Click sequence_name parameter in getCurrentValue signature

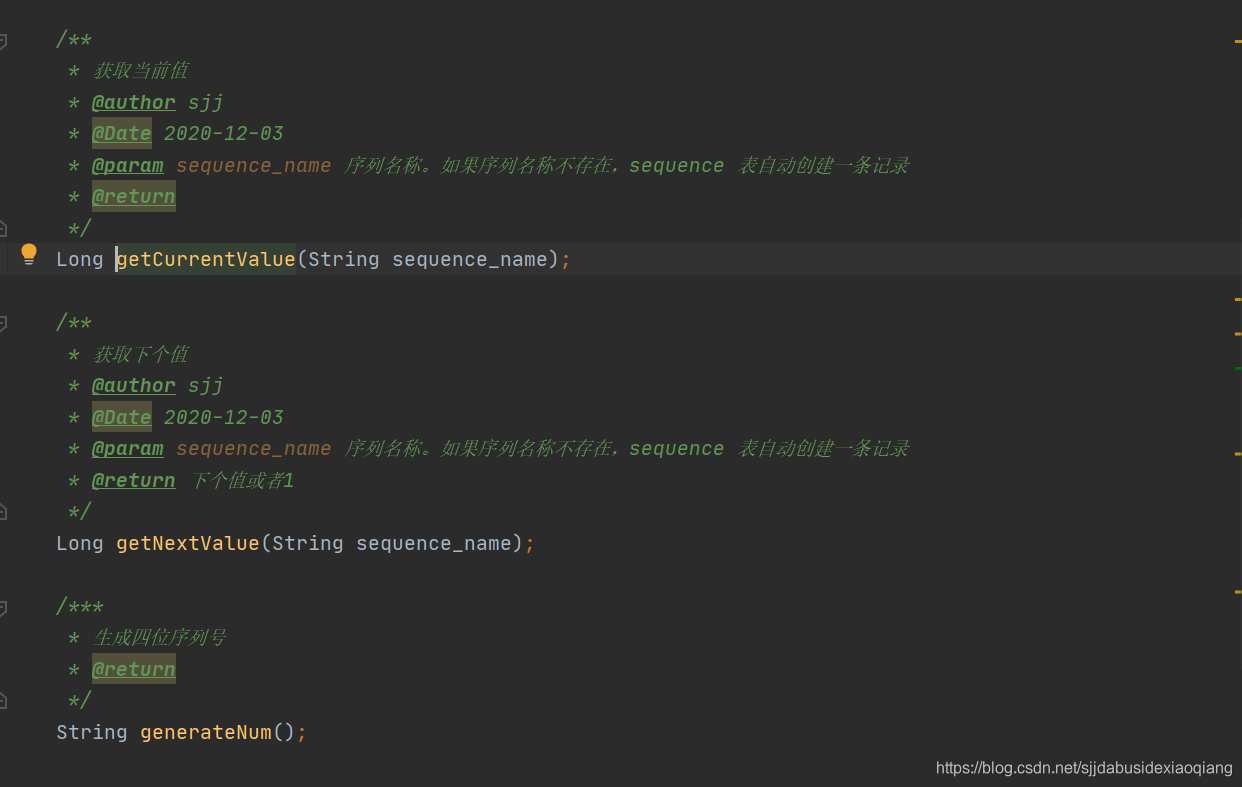[470, 260]
